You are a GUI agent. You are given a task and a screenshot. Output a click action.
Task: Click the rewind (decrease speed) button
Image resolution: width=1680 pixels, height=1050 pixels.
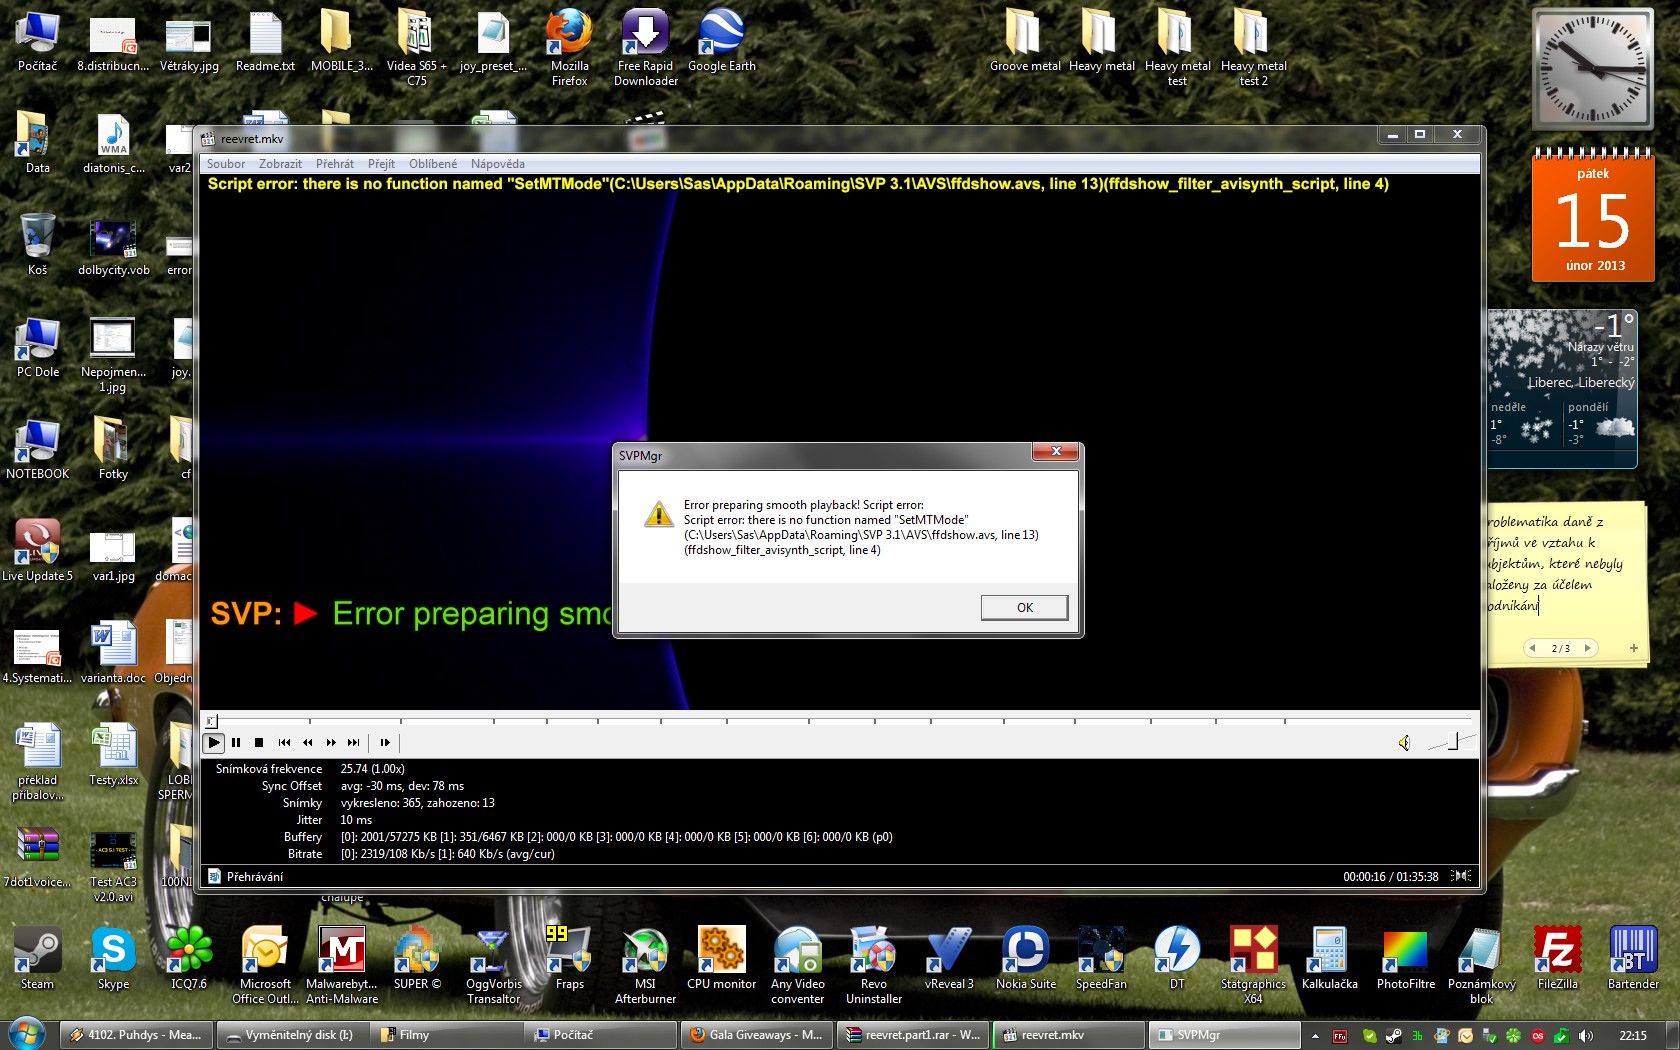point(307,742)
